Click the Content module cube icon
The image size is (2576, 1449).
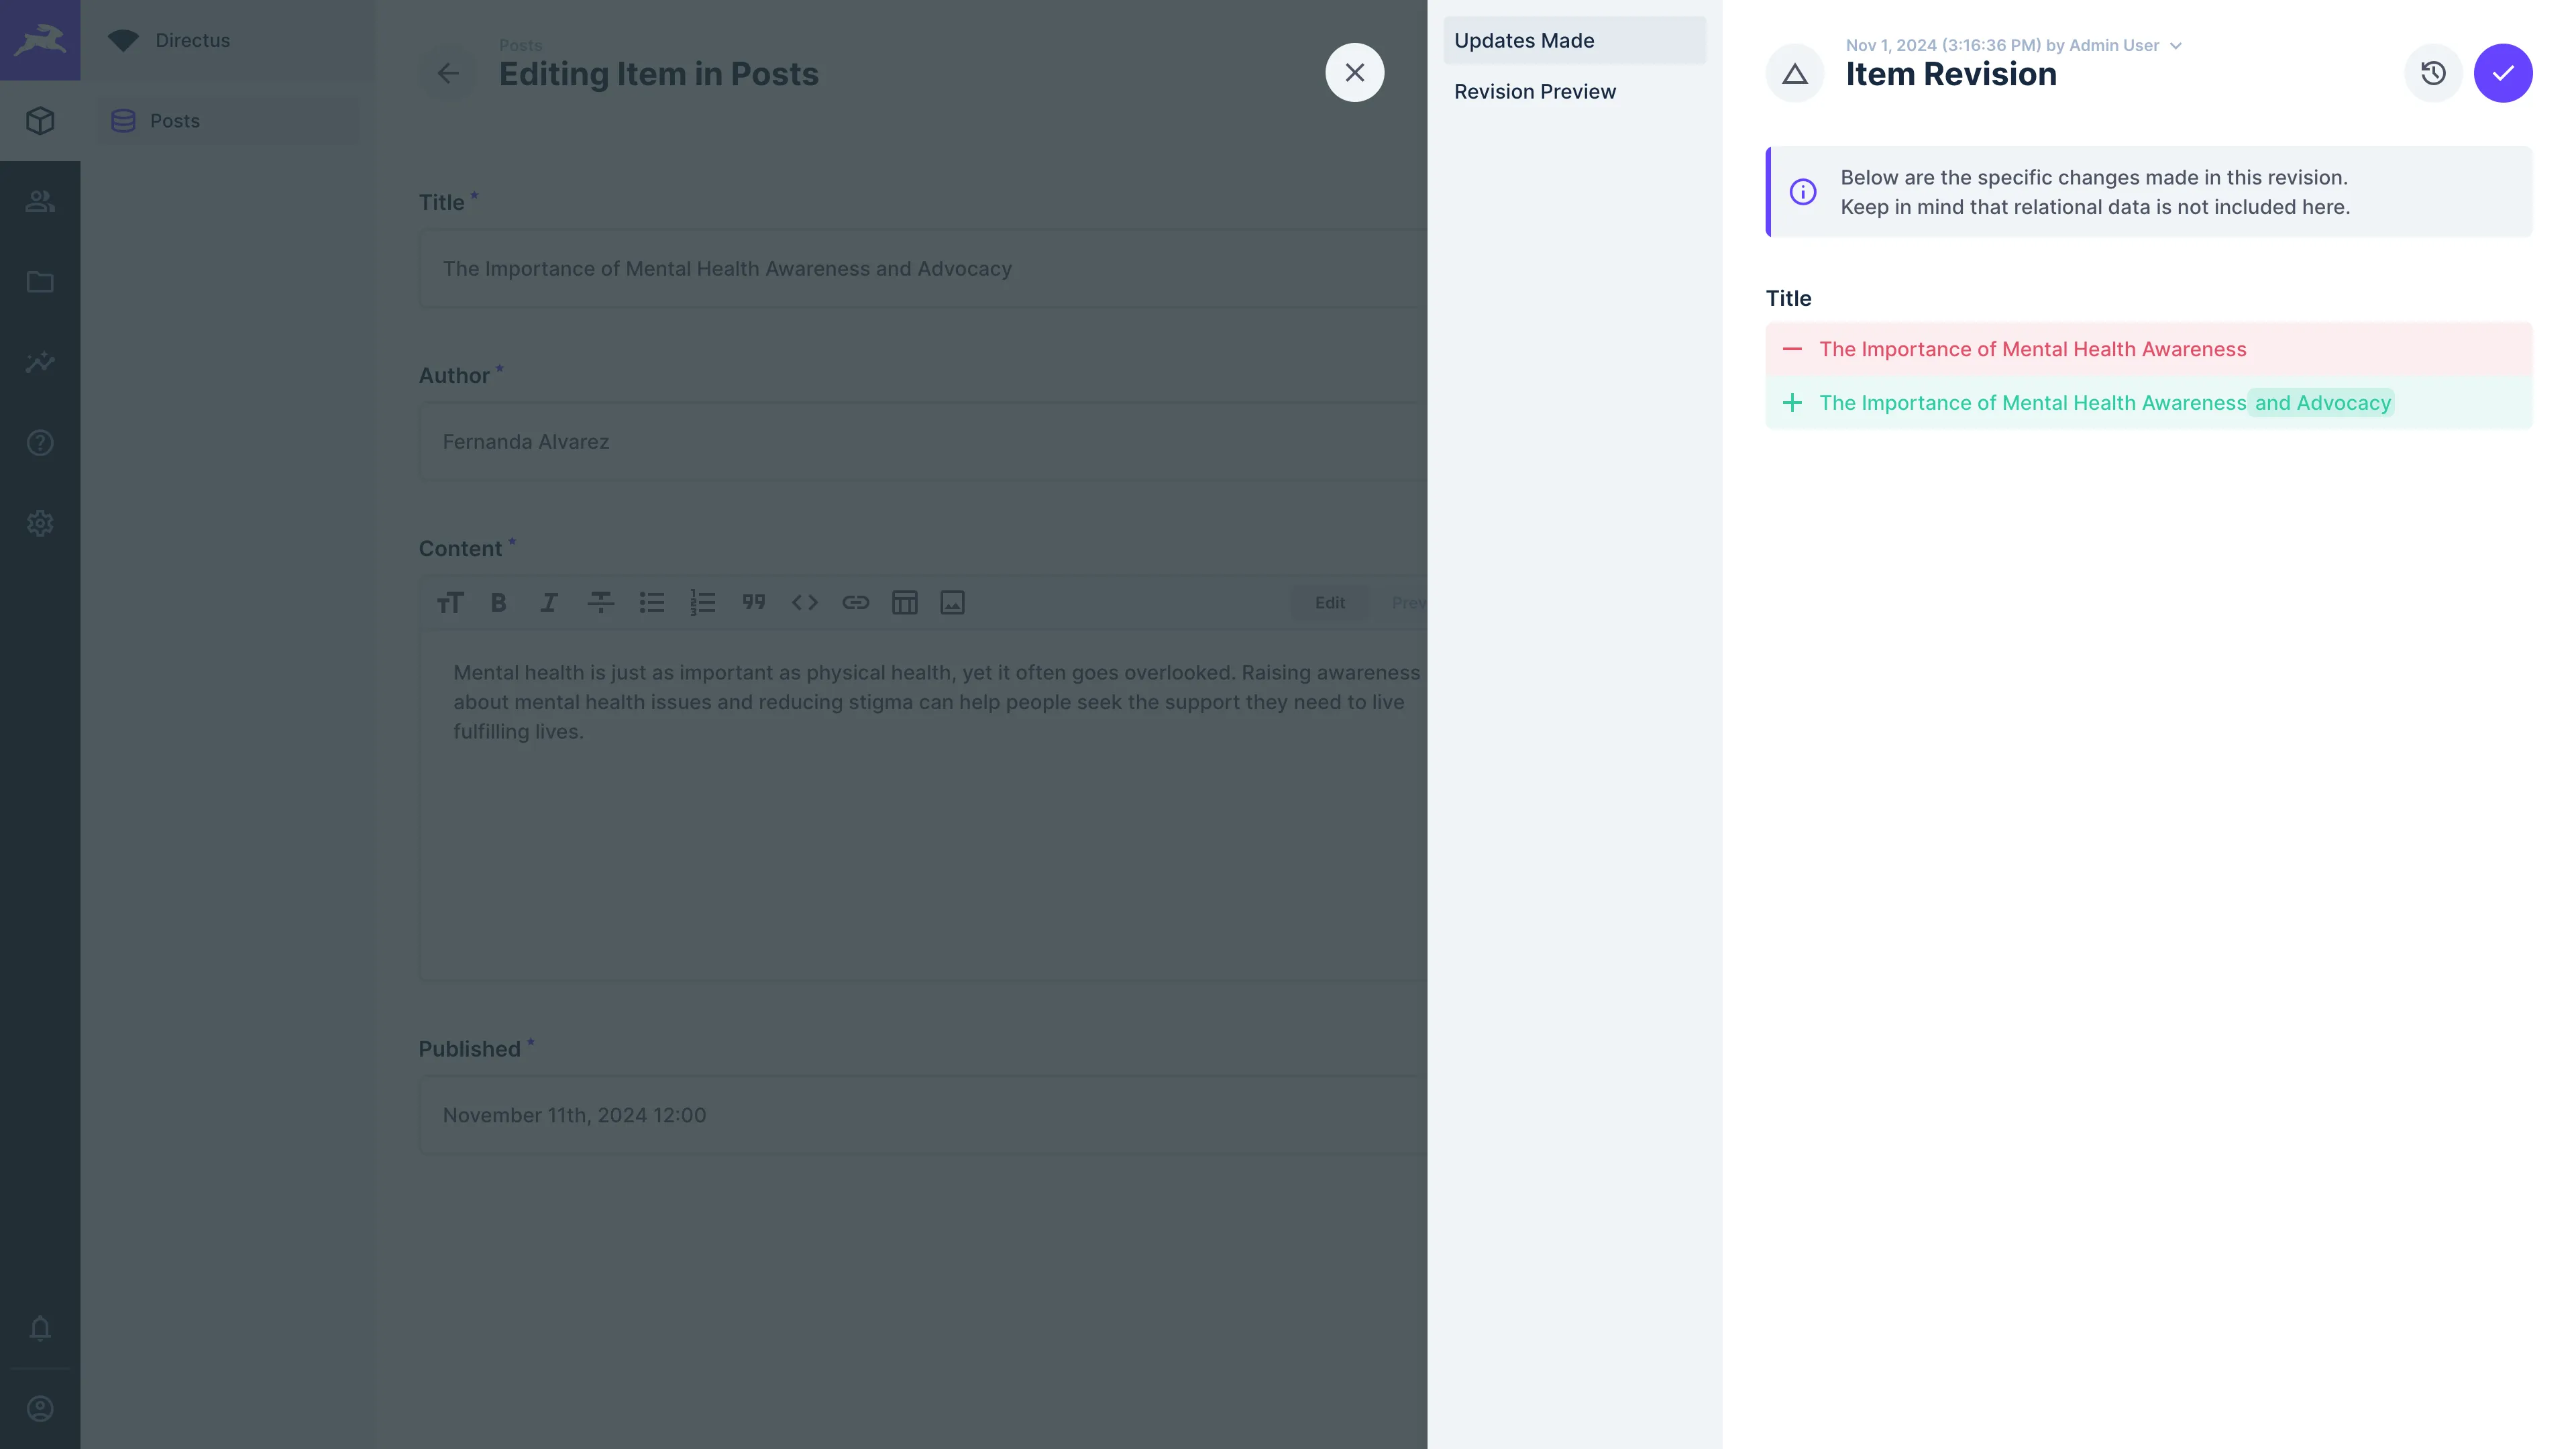(40, 121)
